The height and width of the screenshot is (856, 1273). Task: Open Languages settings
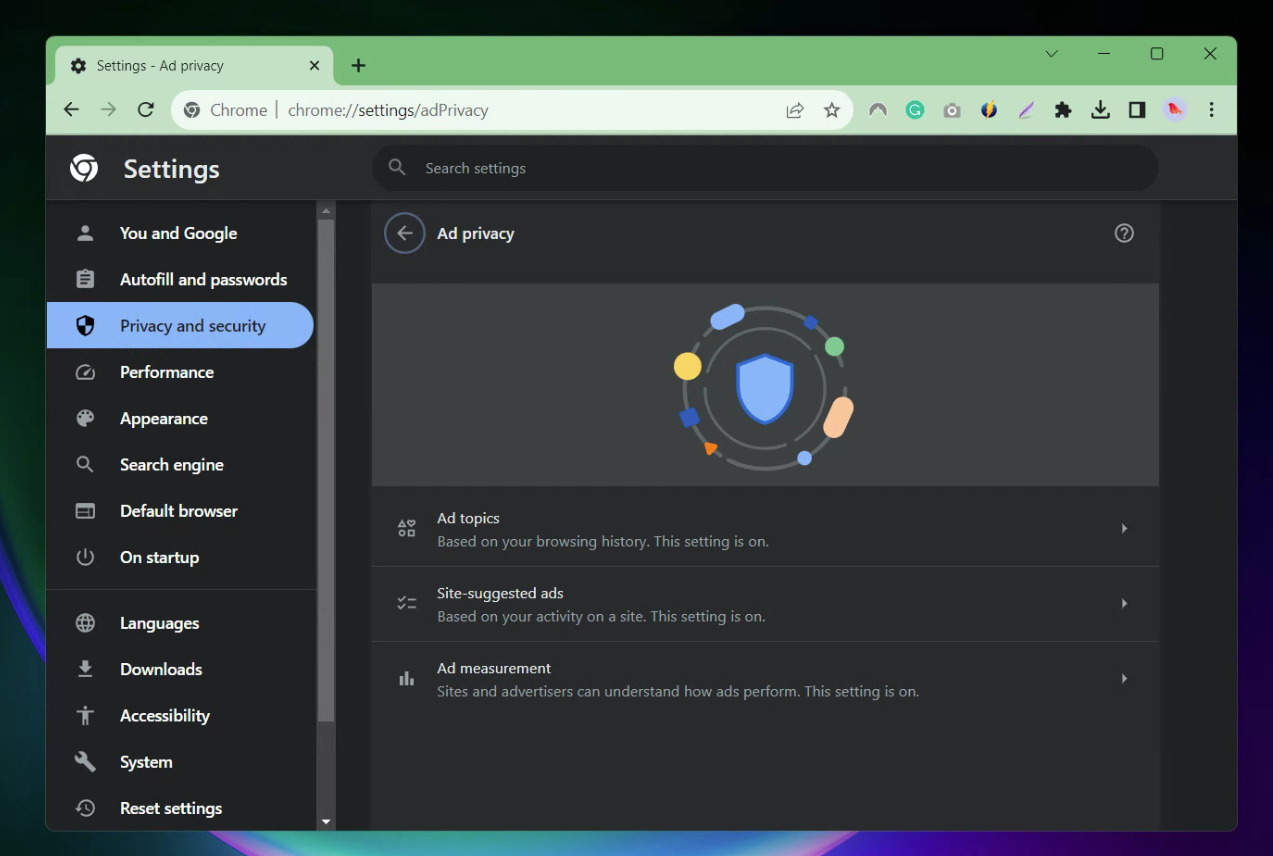tap(180, 623)
